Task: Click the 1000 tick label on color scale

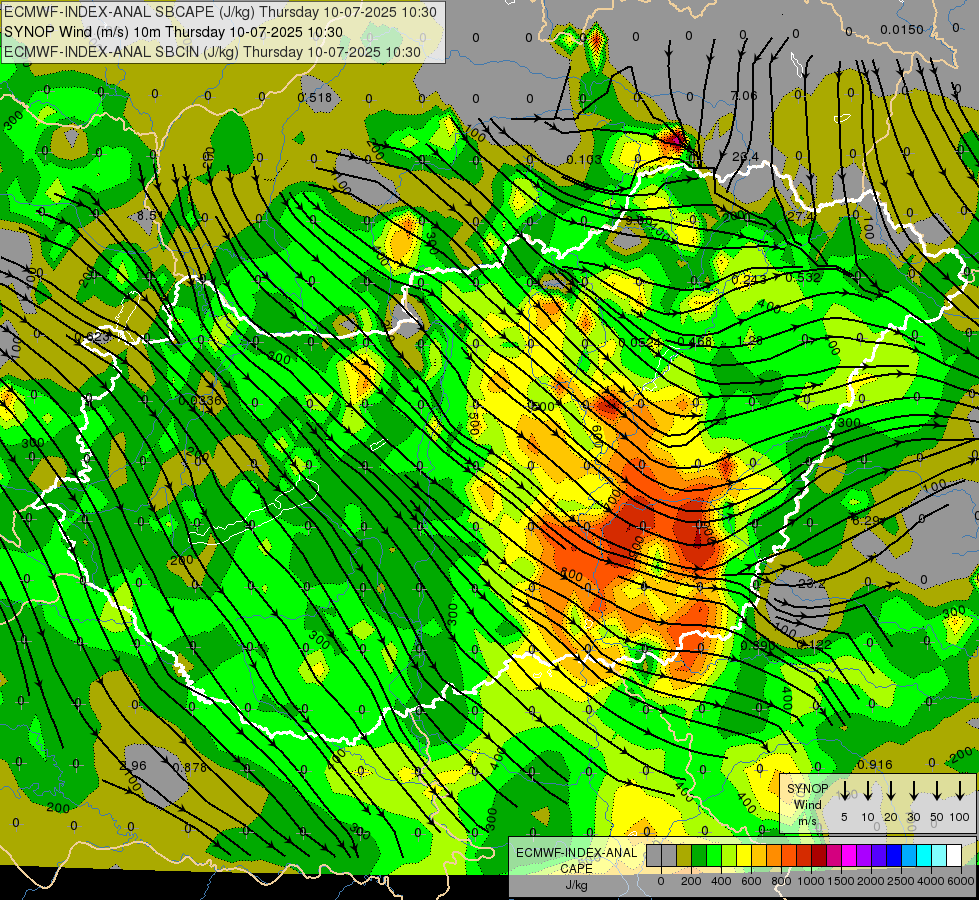Action: point(811,881)
